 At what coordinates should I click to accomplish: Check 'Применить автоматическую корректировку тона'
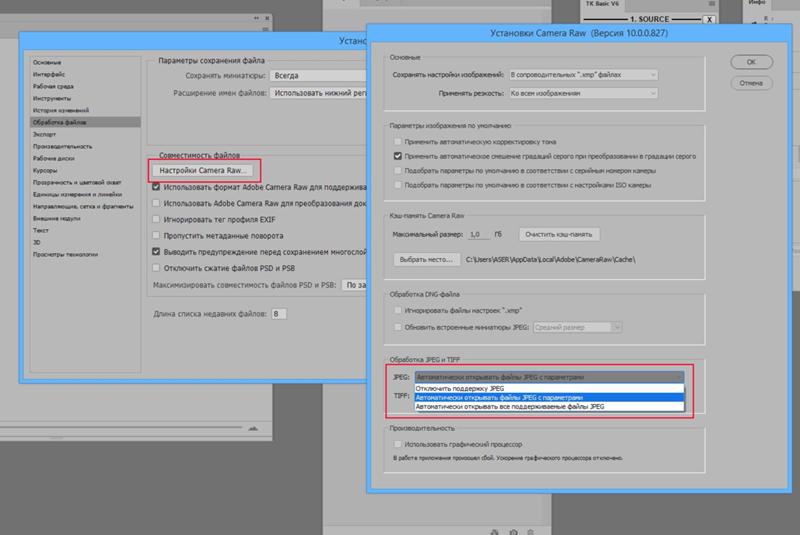coord(397,142)
